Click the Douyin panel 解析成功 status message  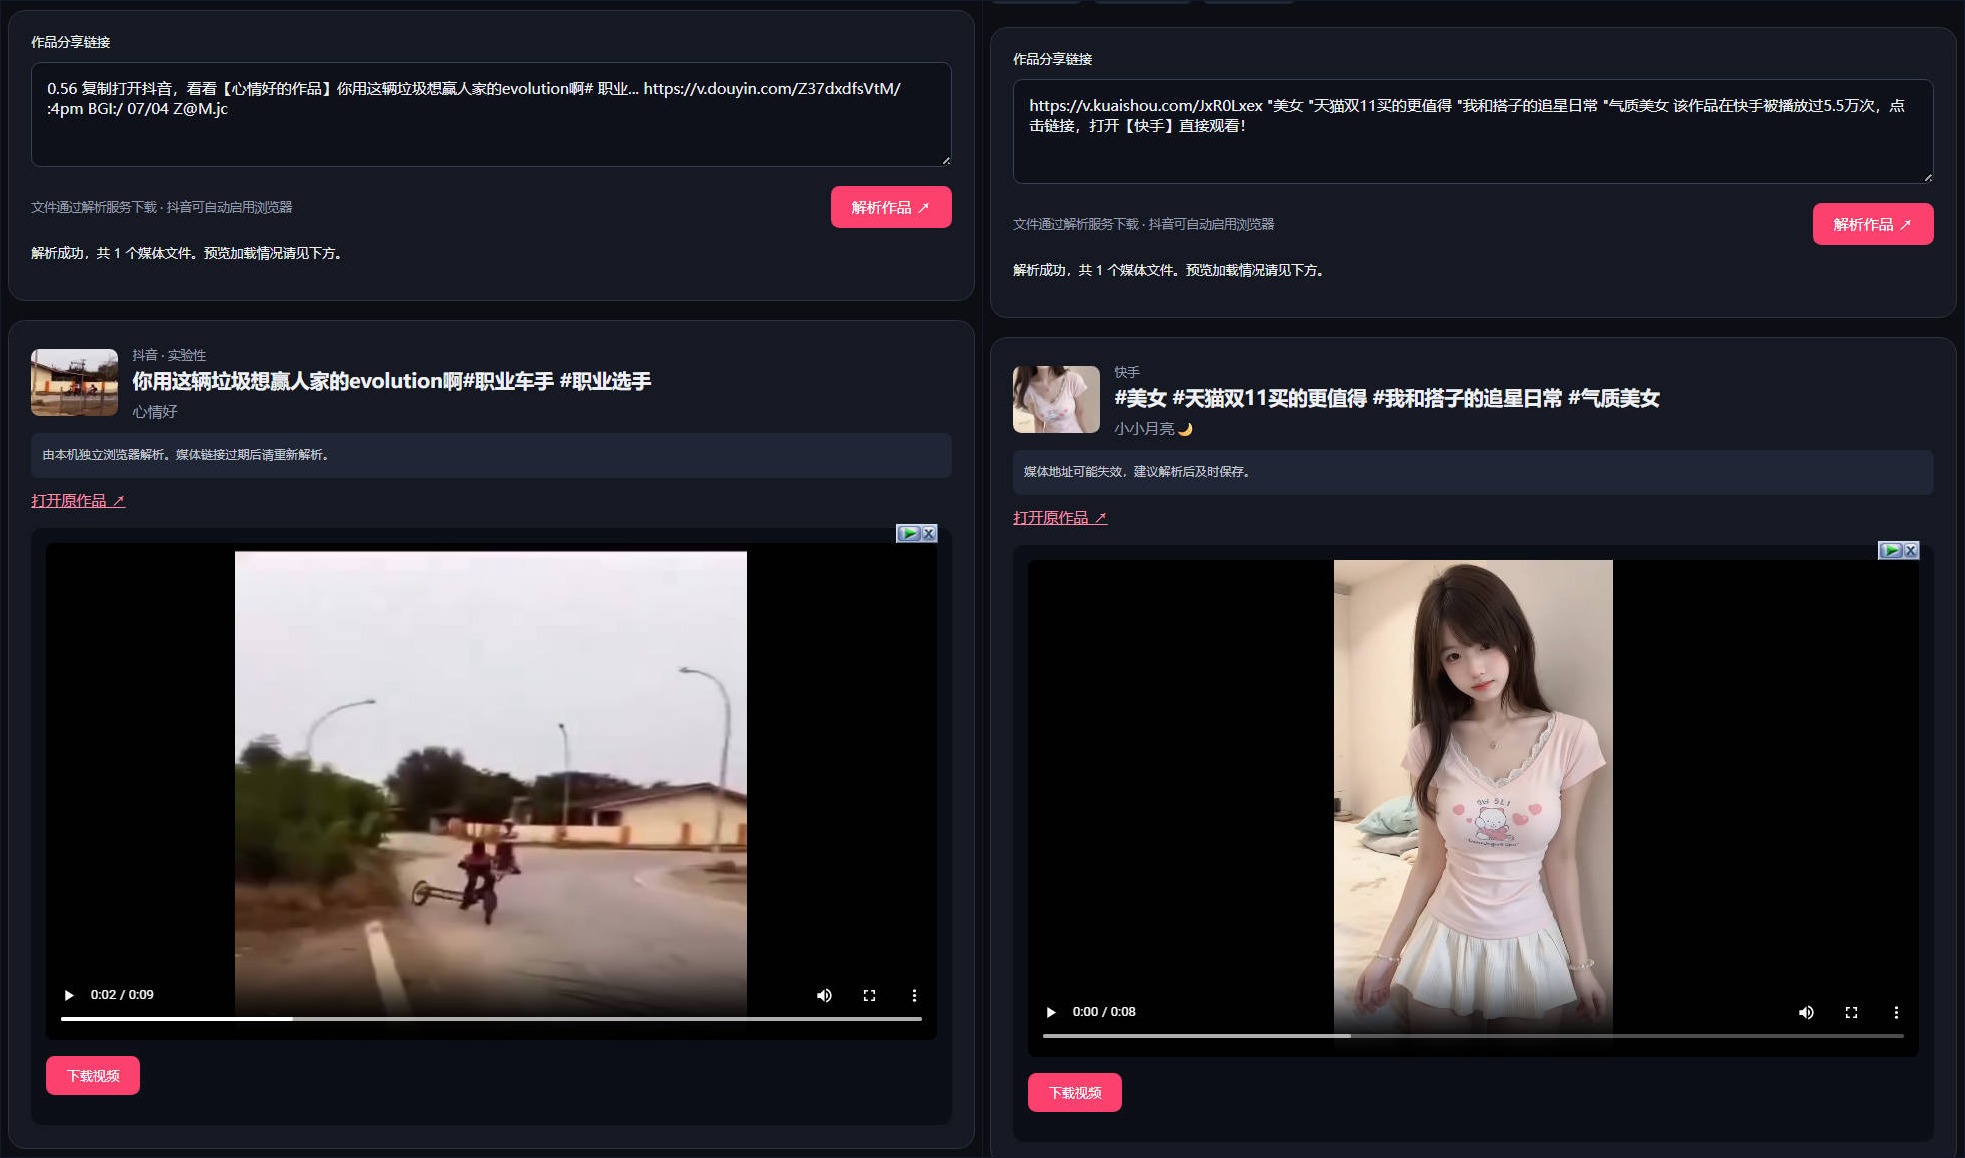point(189,253)
